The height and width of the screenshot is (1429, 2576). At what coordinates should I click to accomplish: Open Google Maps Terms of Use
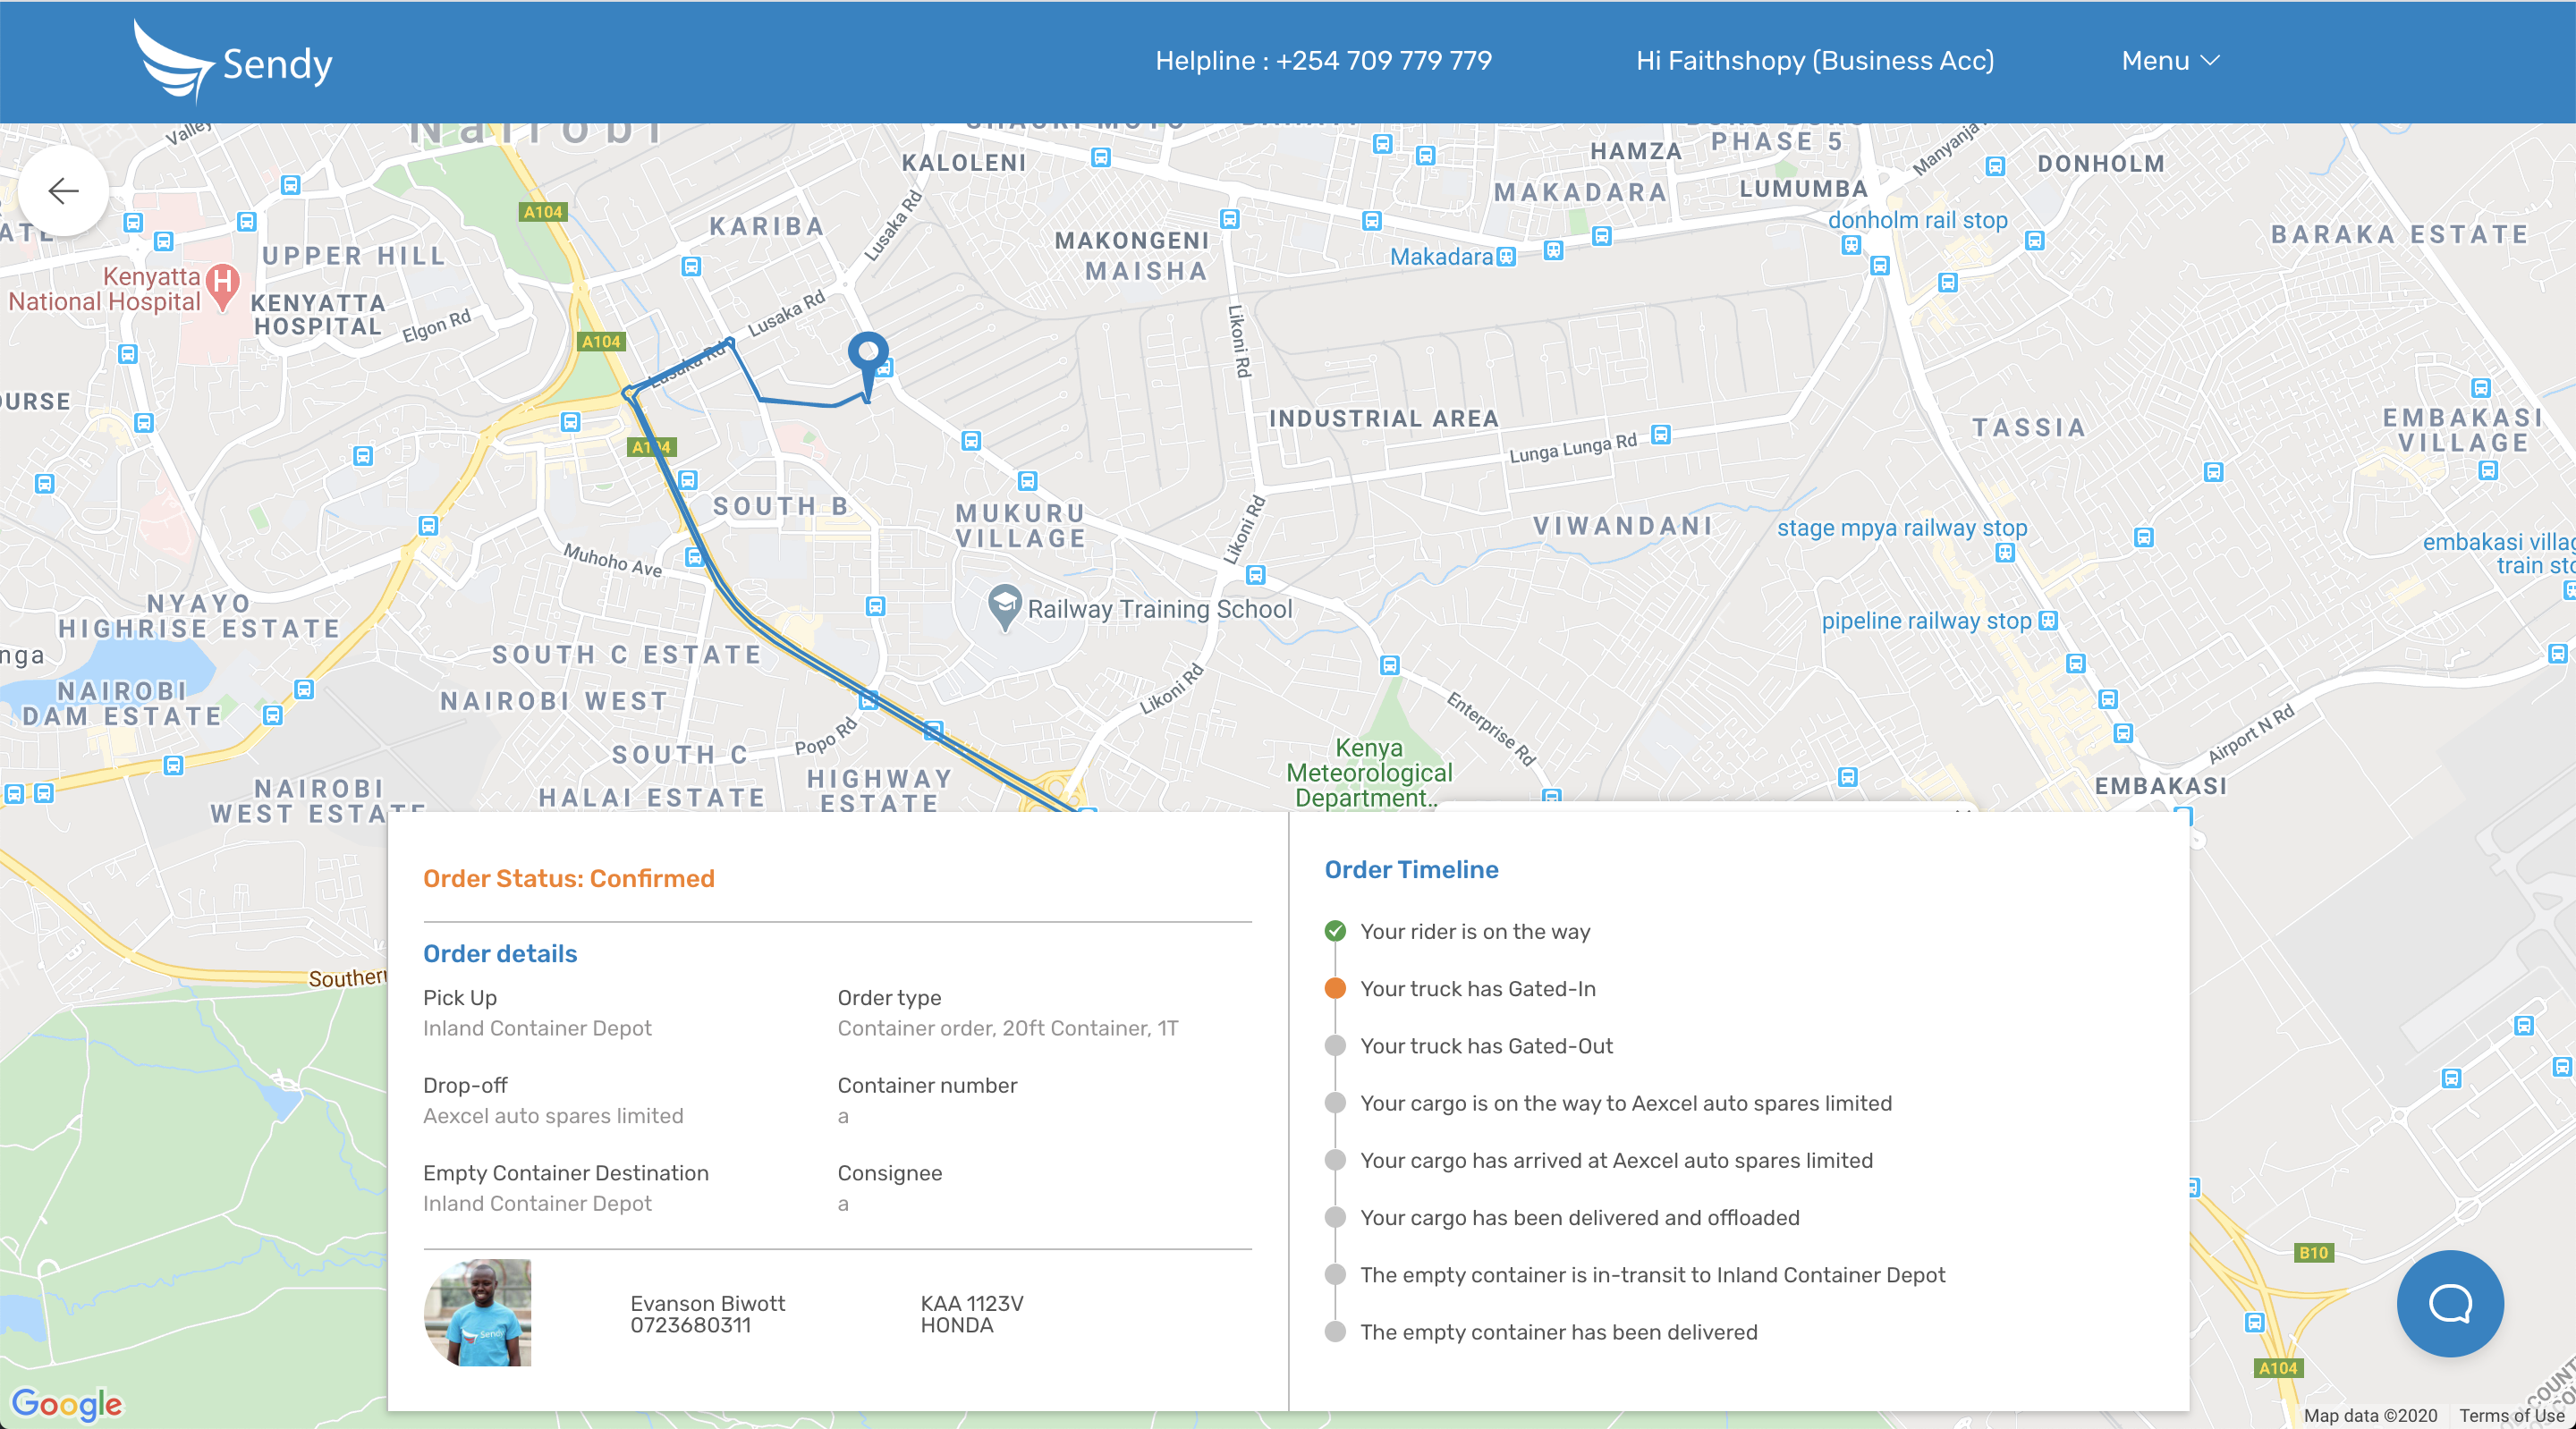(x=2511, y=1415)
